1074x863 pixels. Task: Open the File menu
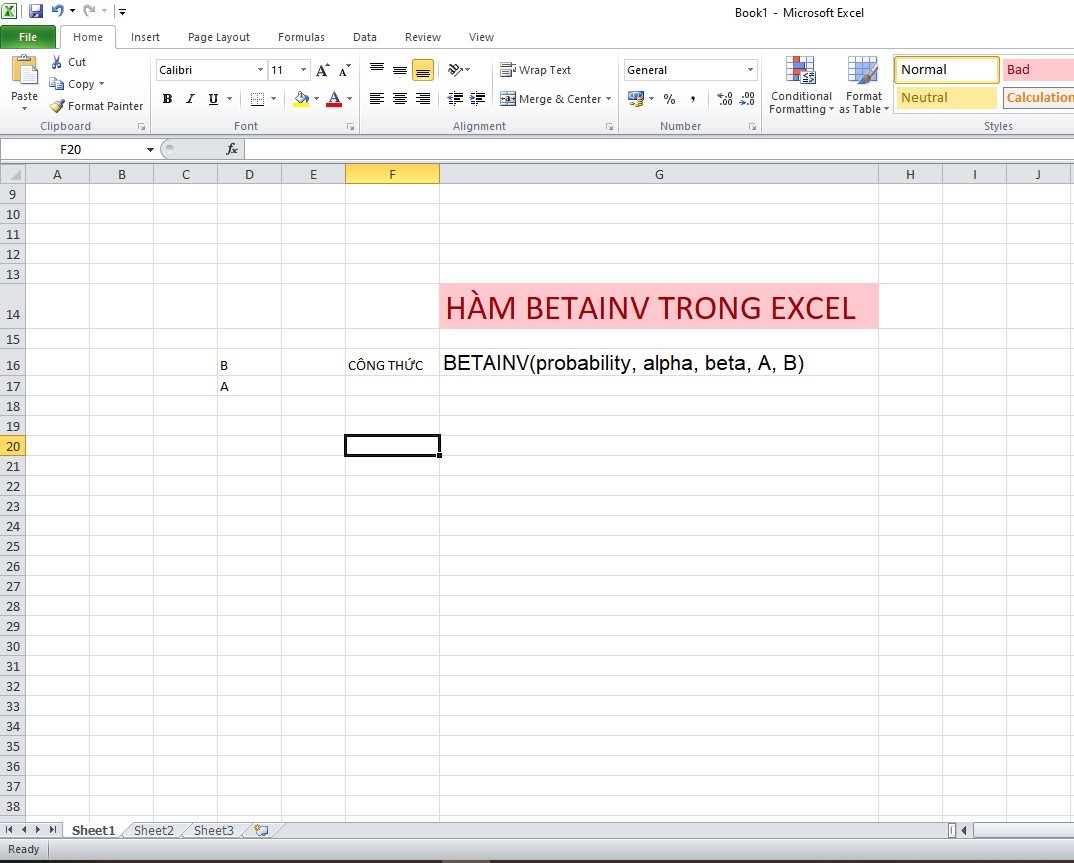(28, 36)
